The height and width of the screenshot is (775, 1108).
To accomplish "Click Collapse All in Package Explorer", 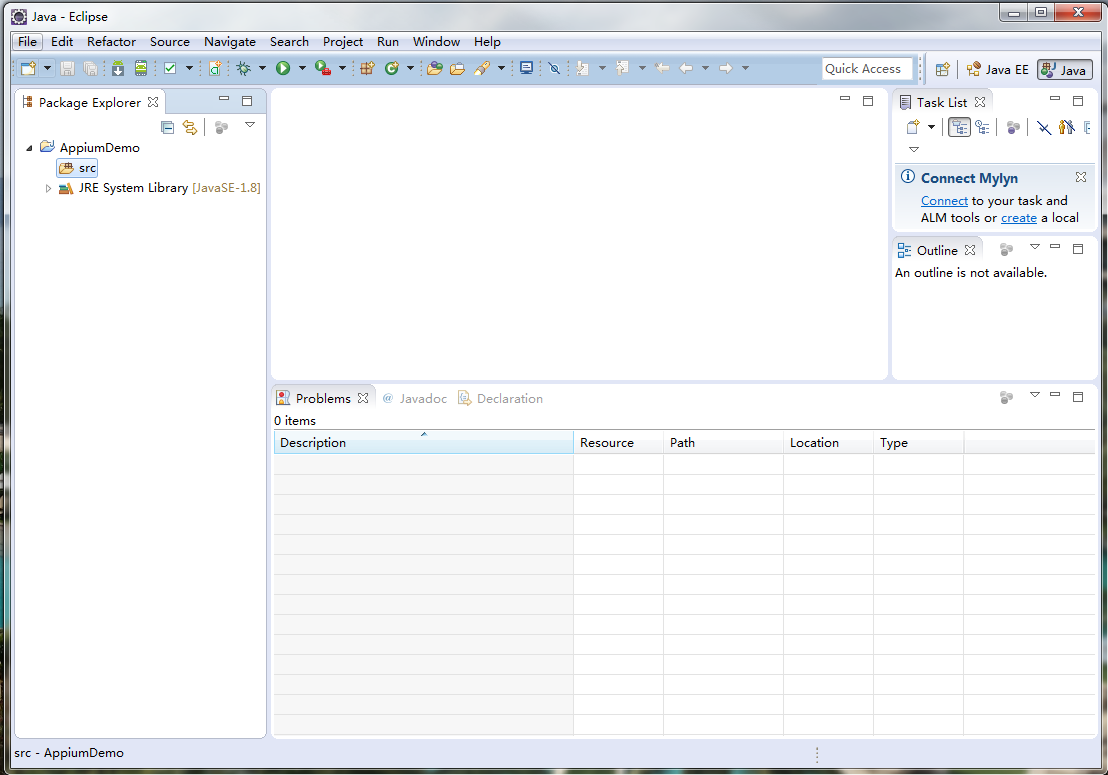I will [x=167, y=127].
